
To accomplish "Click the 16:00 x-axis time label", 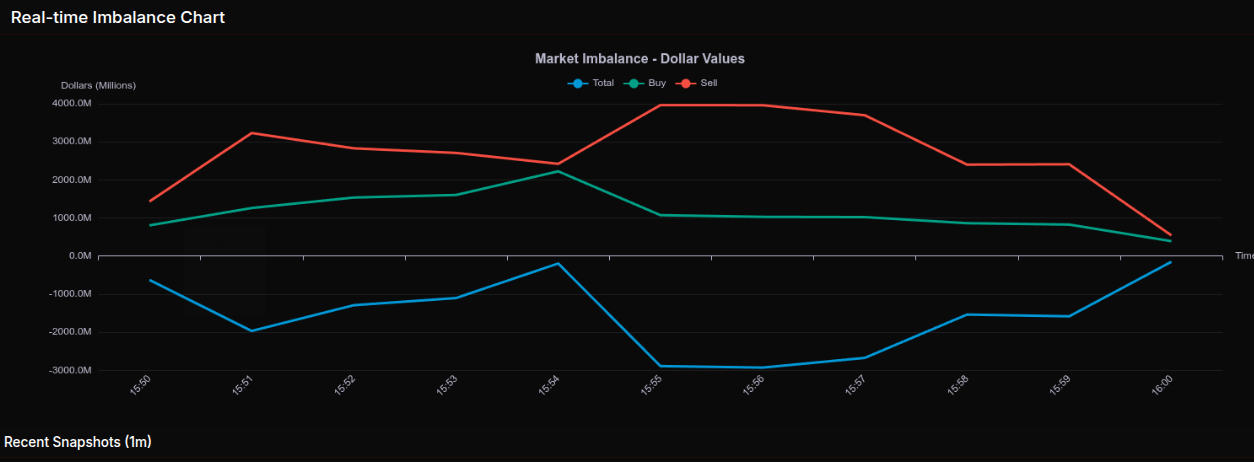I will pos(1161,386).
